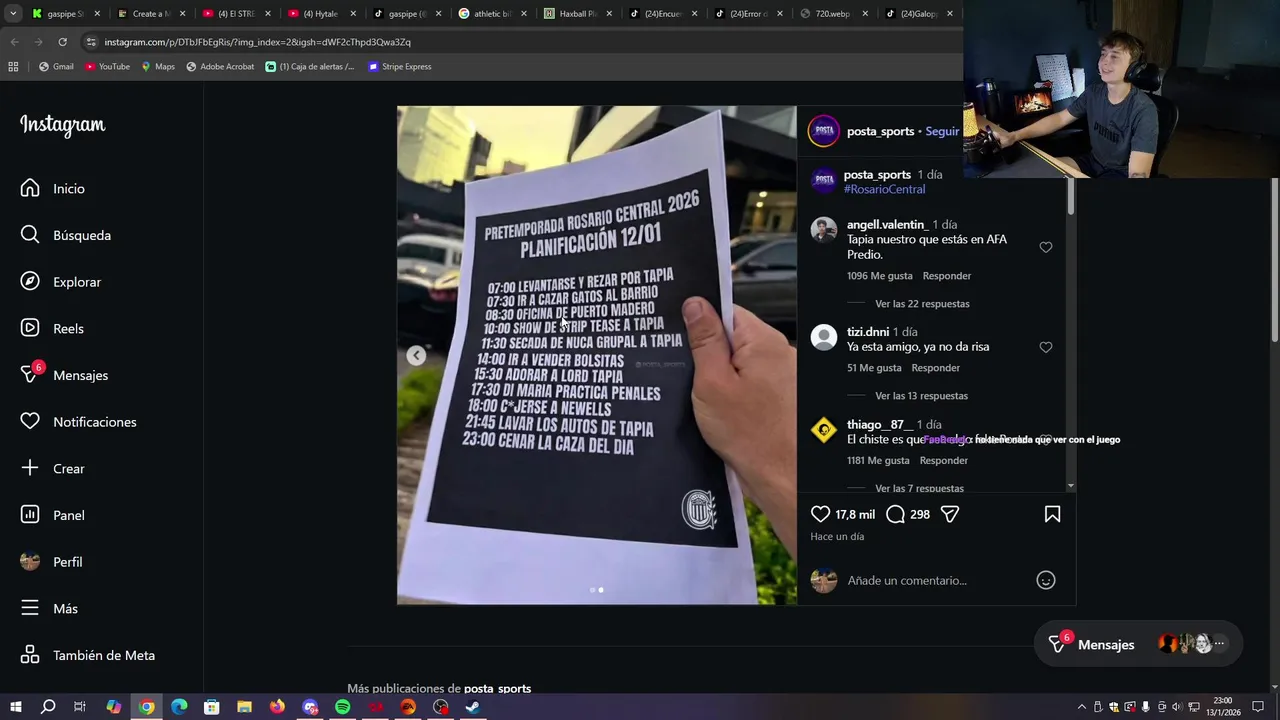Click the comments panel scrollbar

[x=1071, y=196]
